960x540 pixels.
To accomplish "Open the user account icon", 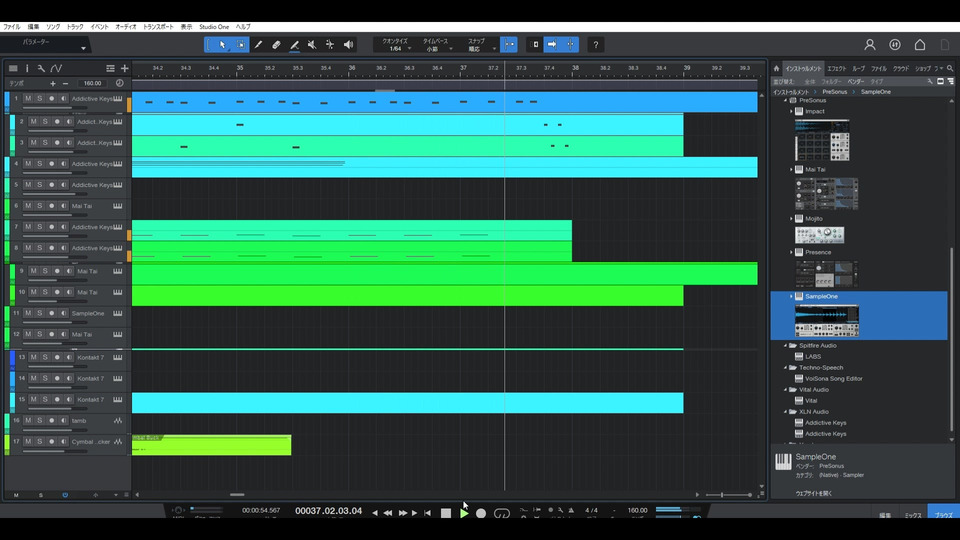I will click(x=869, y=45).
